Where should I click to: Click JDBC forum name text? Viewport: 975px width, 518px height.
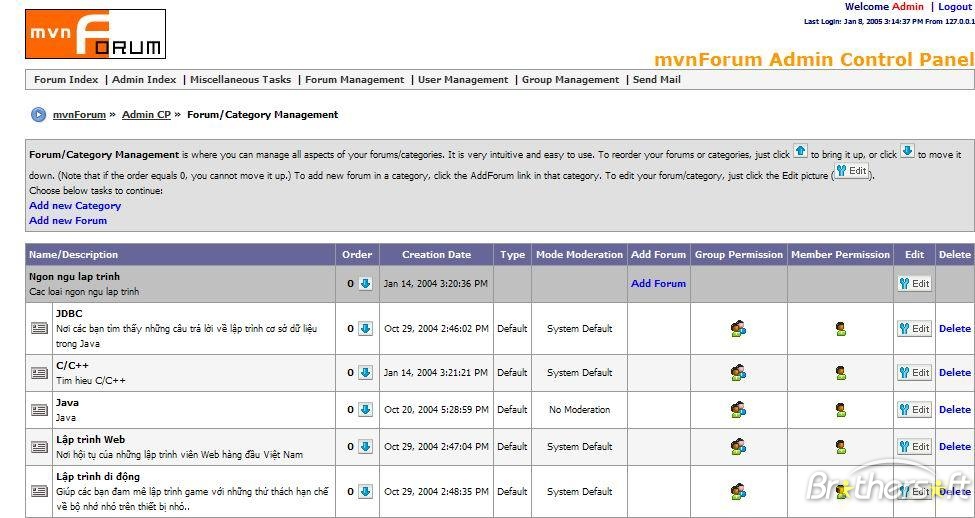(69, 313)
